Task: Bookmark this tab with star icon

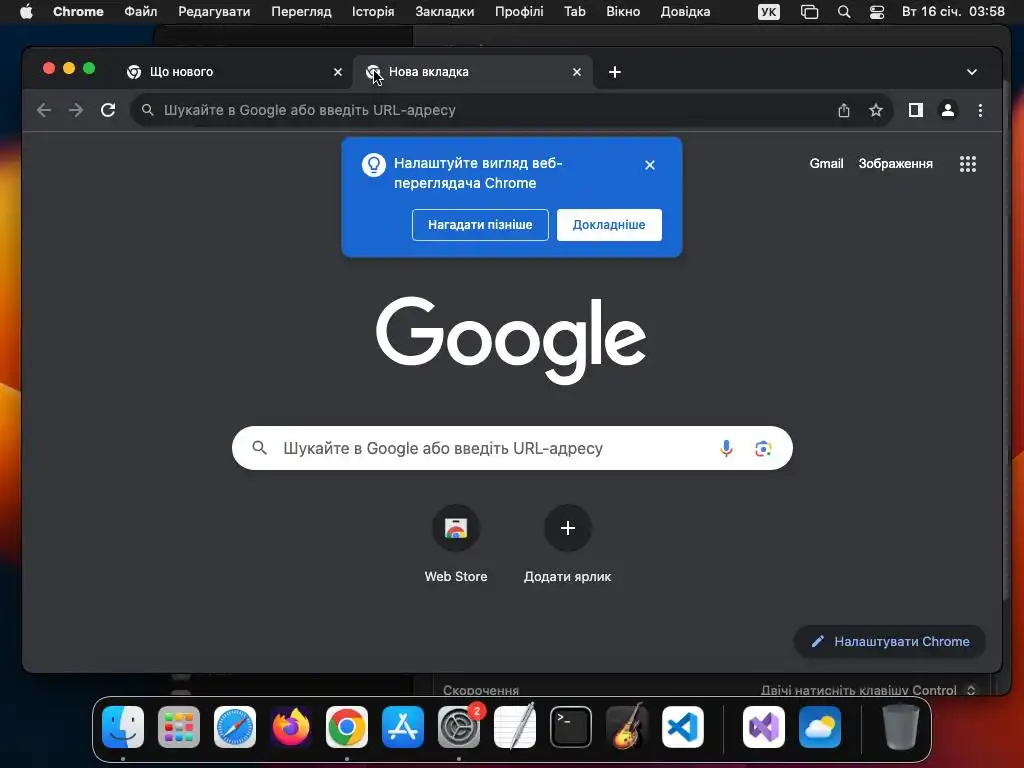Action: (x=876, y=110)
